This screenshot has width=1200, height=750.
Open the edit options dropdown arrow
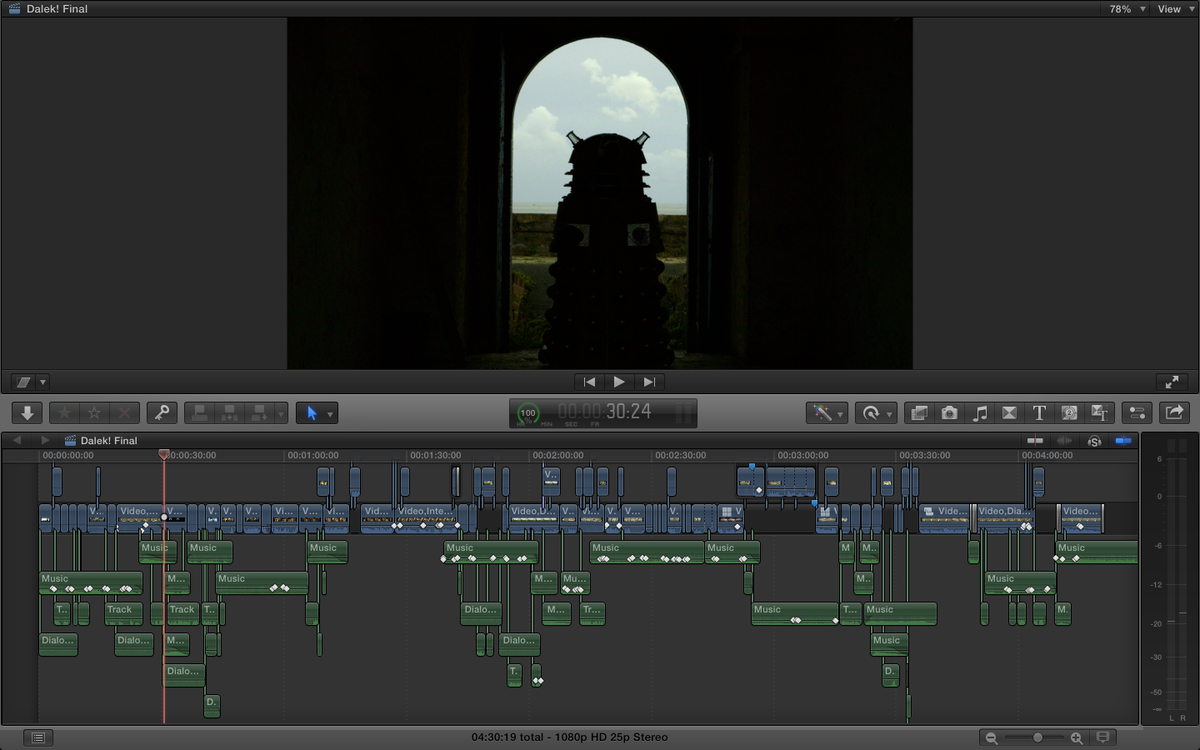(282, 413)
